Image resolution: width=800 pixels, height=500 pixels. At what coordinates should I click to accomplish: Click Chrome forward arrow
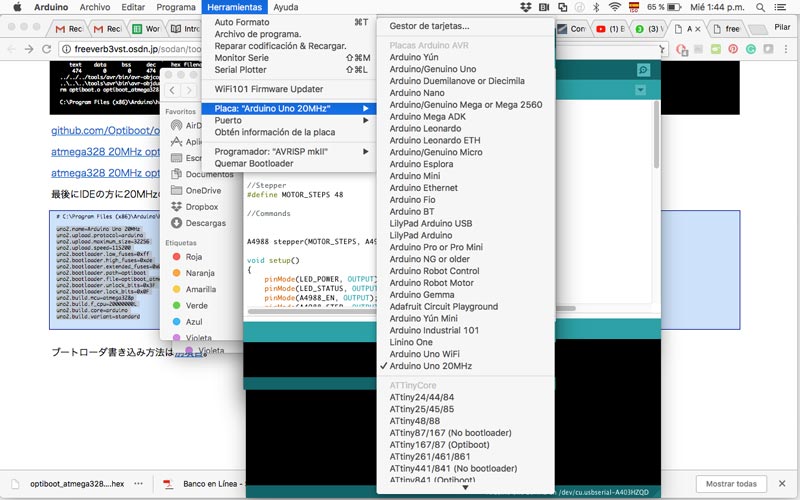pos(29,49)
